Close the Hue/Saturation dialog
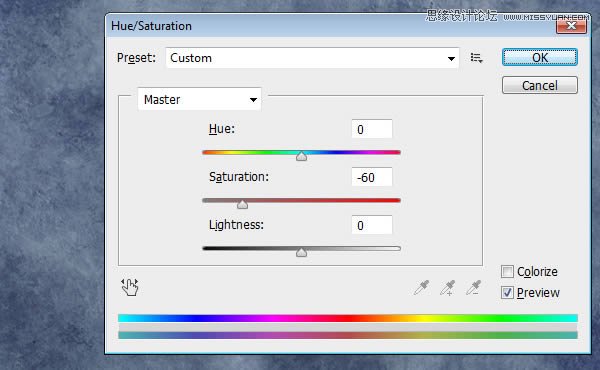 tap(571, 26)
